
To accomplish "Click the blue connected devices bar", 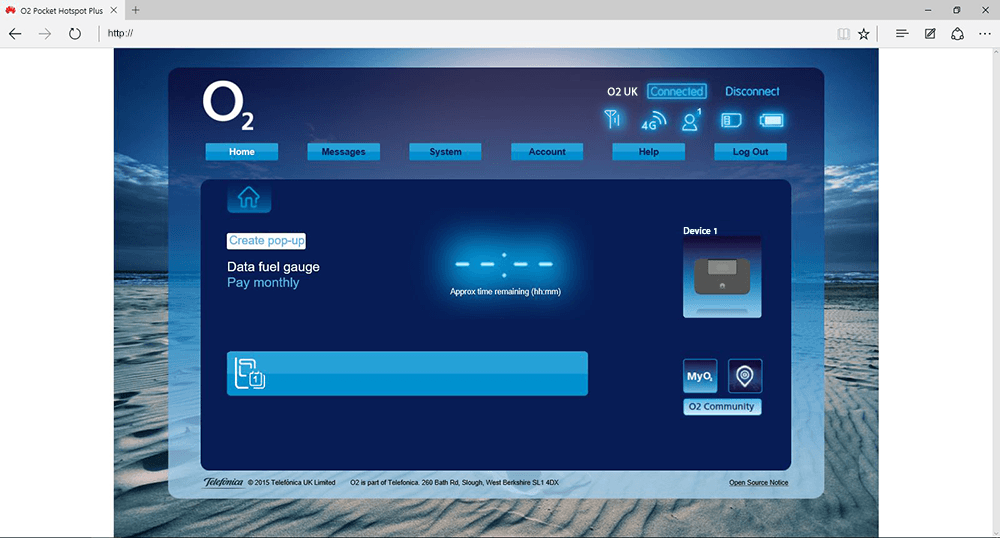I will [408, 374].
